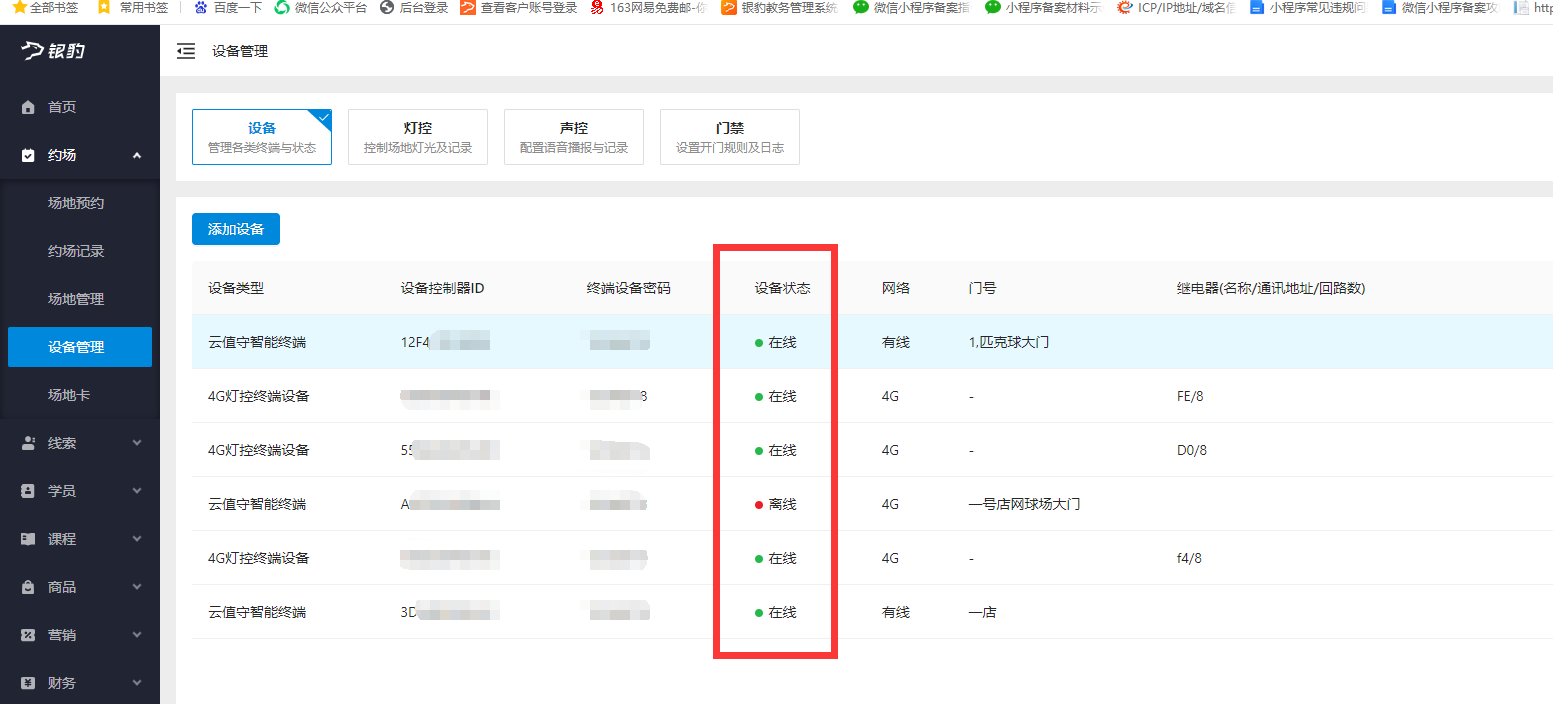1553x704 pixels.
Task: Switch to the 门禁 tab
Action: (729, 136)
